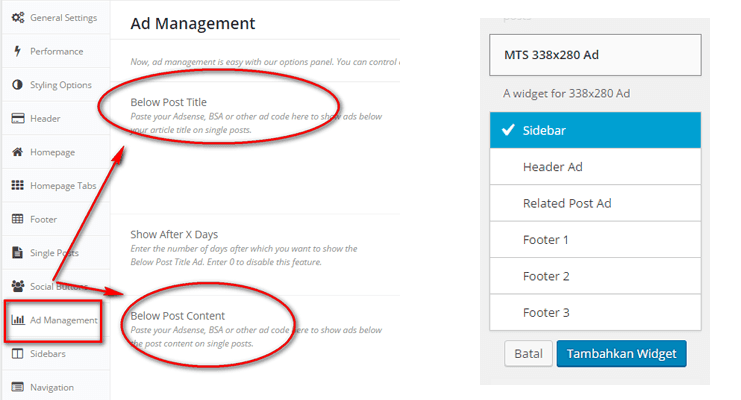Click the Single Posts document icon

[17, 252]
